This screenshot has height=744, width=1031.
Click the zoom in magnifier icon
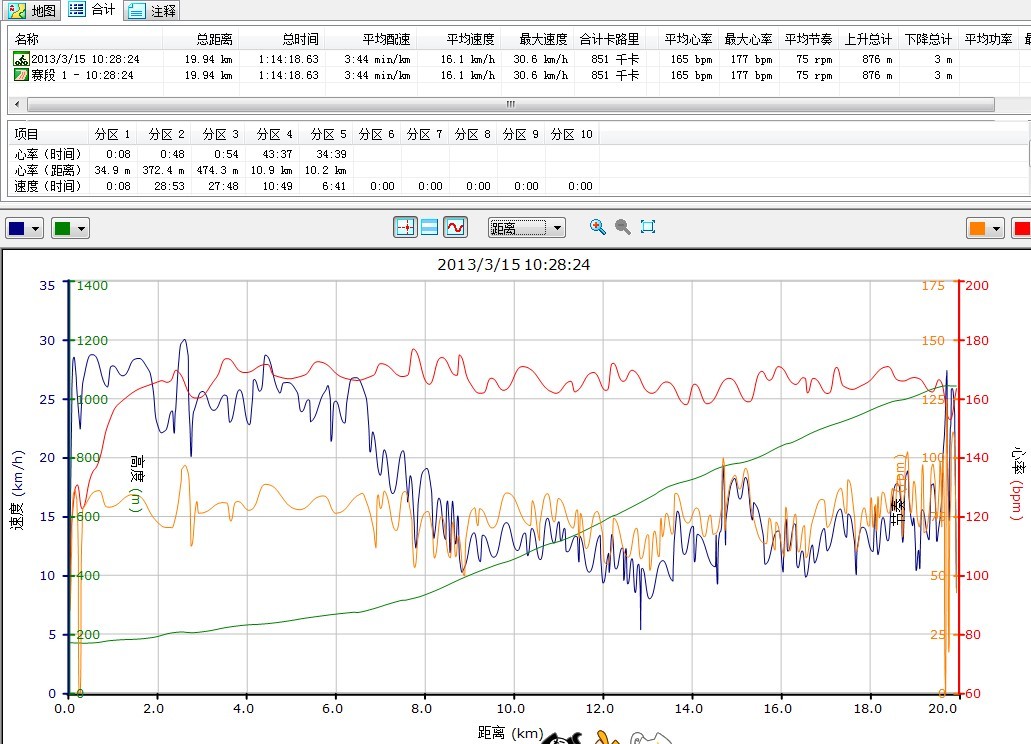coord(598,227)
